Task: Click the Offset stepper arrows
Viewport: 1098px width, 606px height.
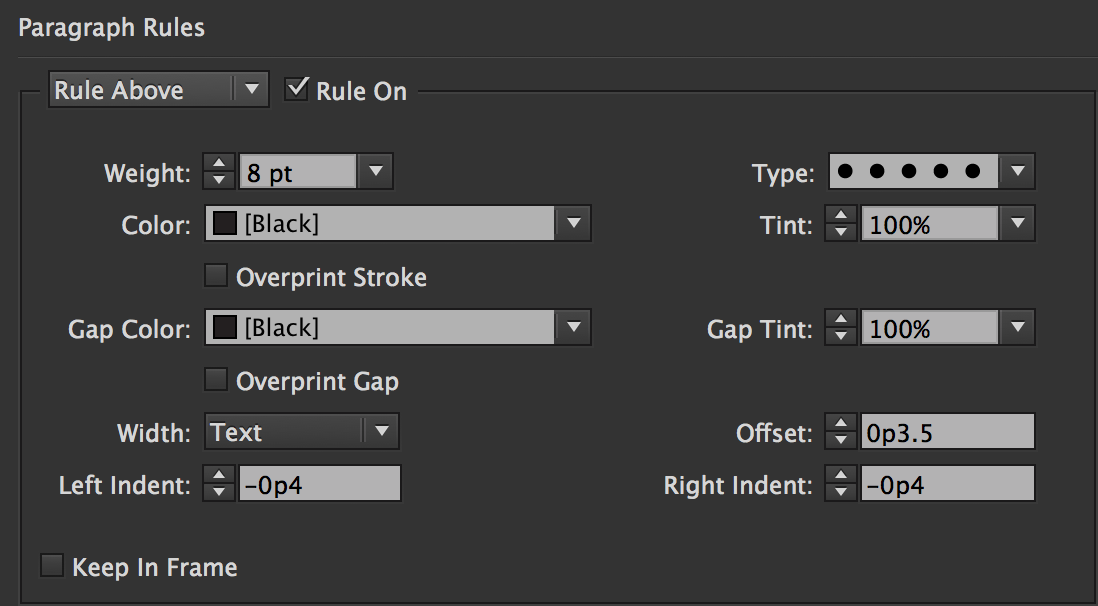Action: pos(840,432)
